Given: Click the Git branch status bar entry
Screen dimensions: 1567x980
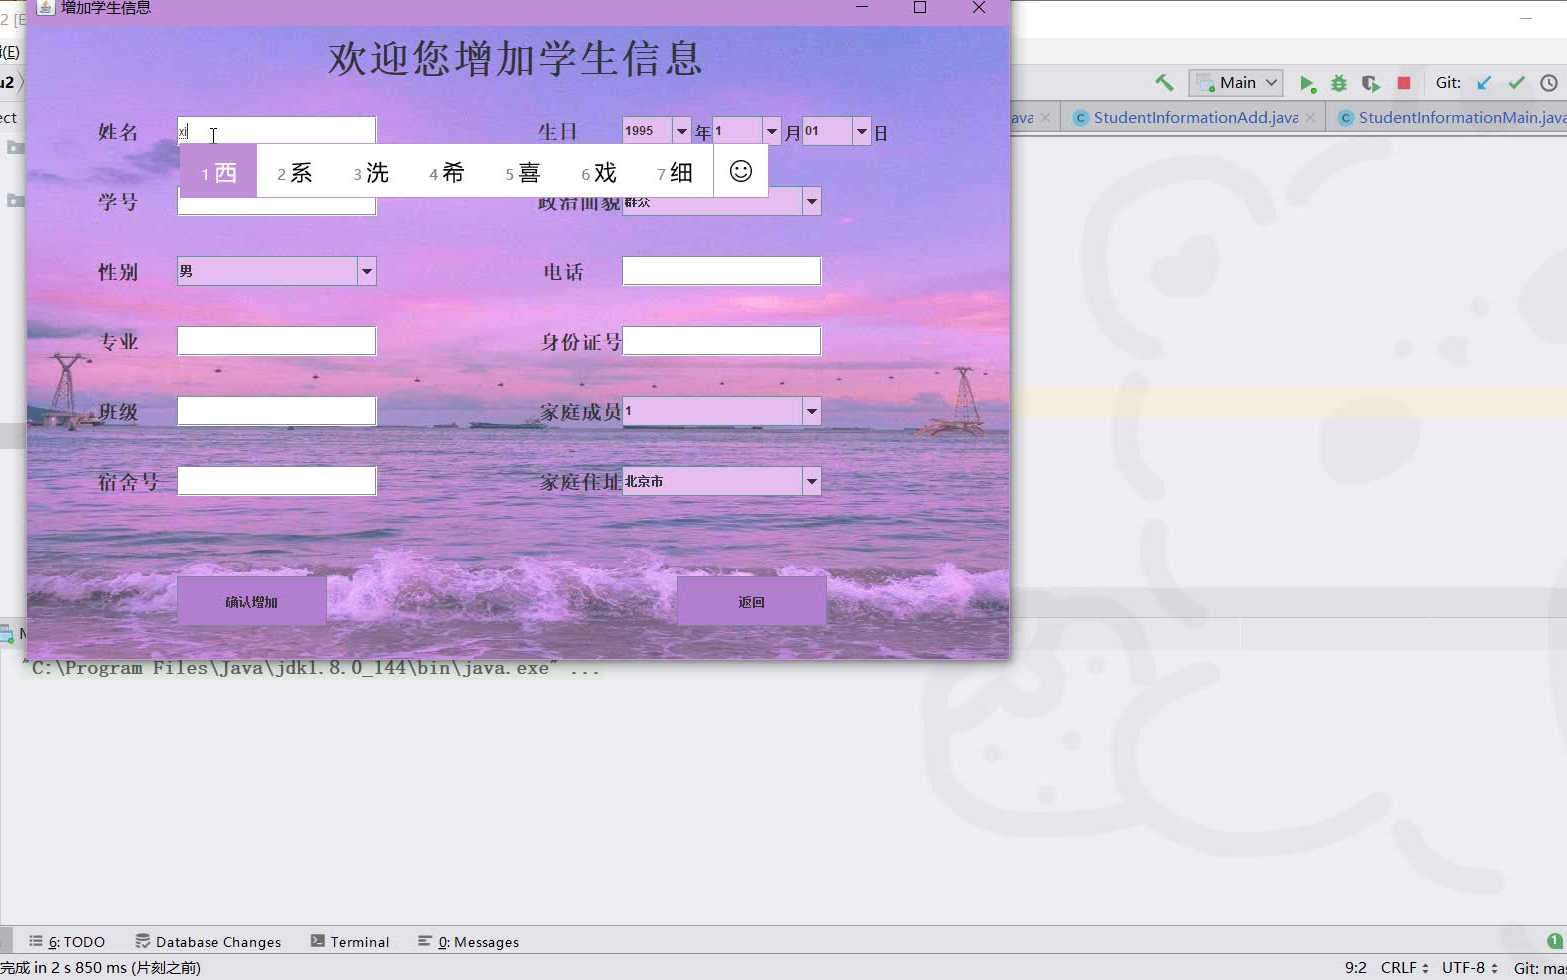Looking at the screenshot, I should pyautogui.click(x=1539, y=967).
